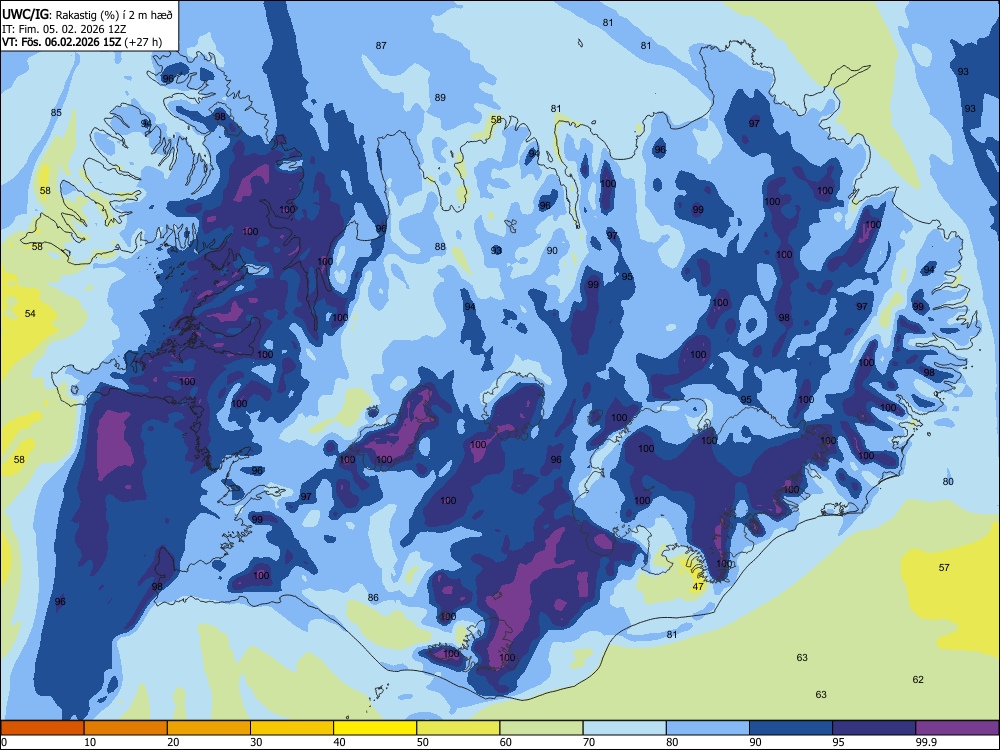Screen dimensions: 1000x750
Task: Click the title 'Rakastig (%) í 2 m hæð'
Action: (114, 14)
